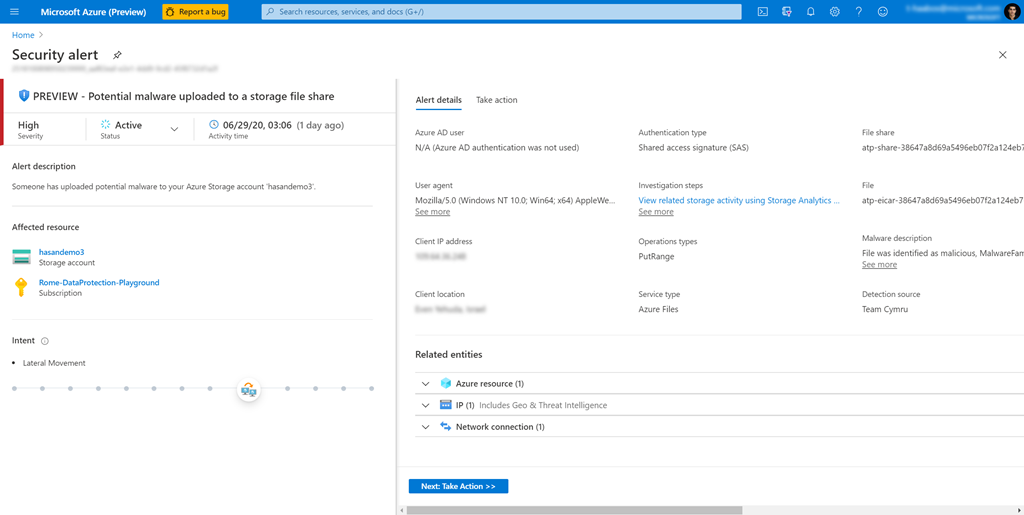
Task: Click the Lateral Movement kill chain marker
Action: tap(249, 389)
